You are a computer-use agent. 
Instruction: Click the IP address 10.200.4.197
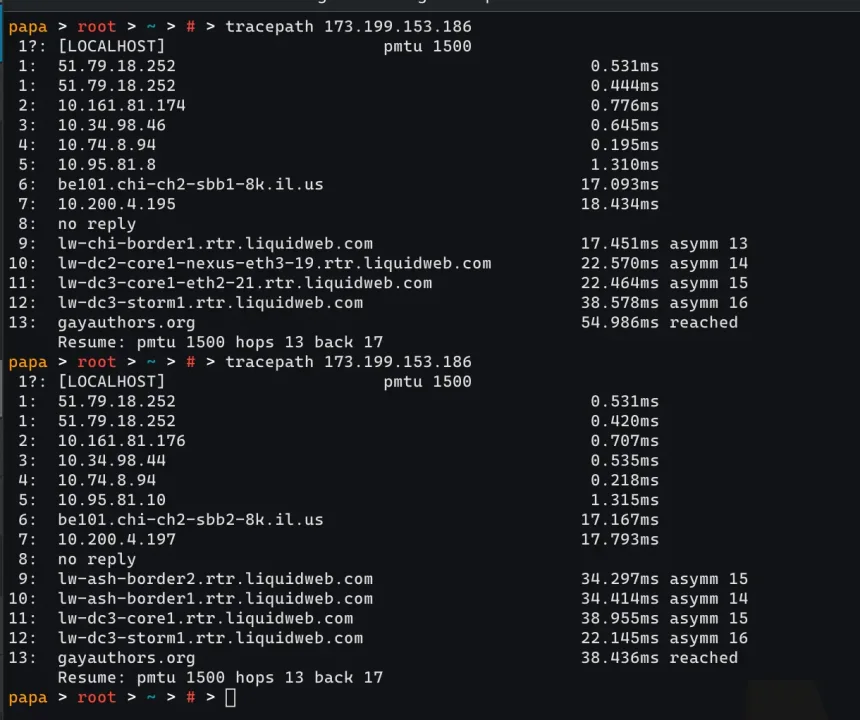[x=116, y=540]
